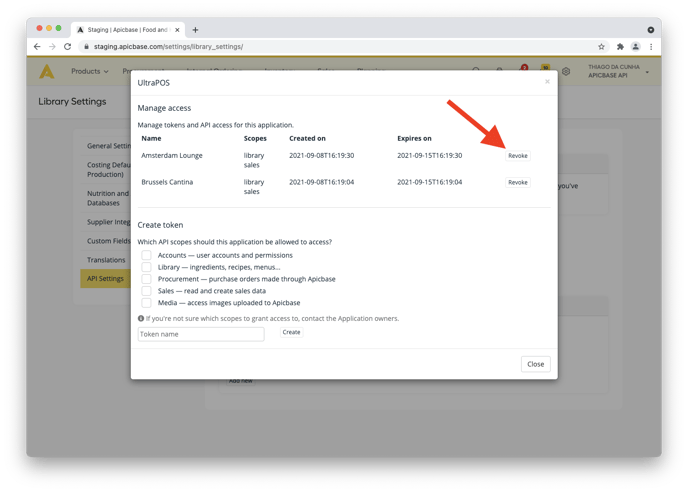Click the Apicbase logo icon
Viewport: 688px width, 492px height.
(47, 72)
